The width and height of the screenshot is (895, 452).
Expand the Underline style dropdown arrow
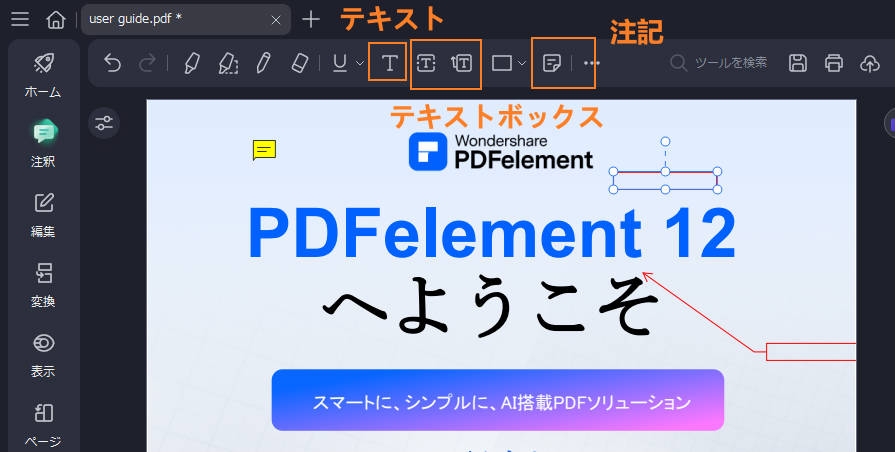pyautogui.click(x=360, y=63)
